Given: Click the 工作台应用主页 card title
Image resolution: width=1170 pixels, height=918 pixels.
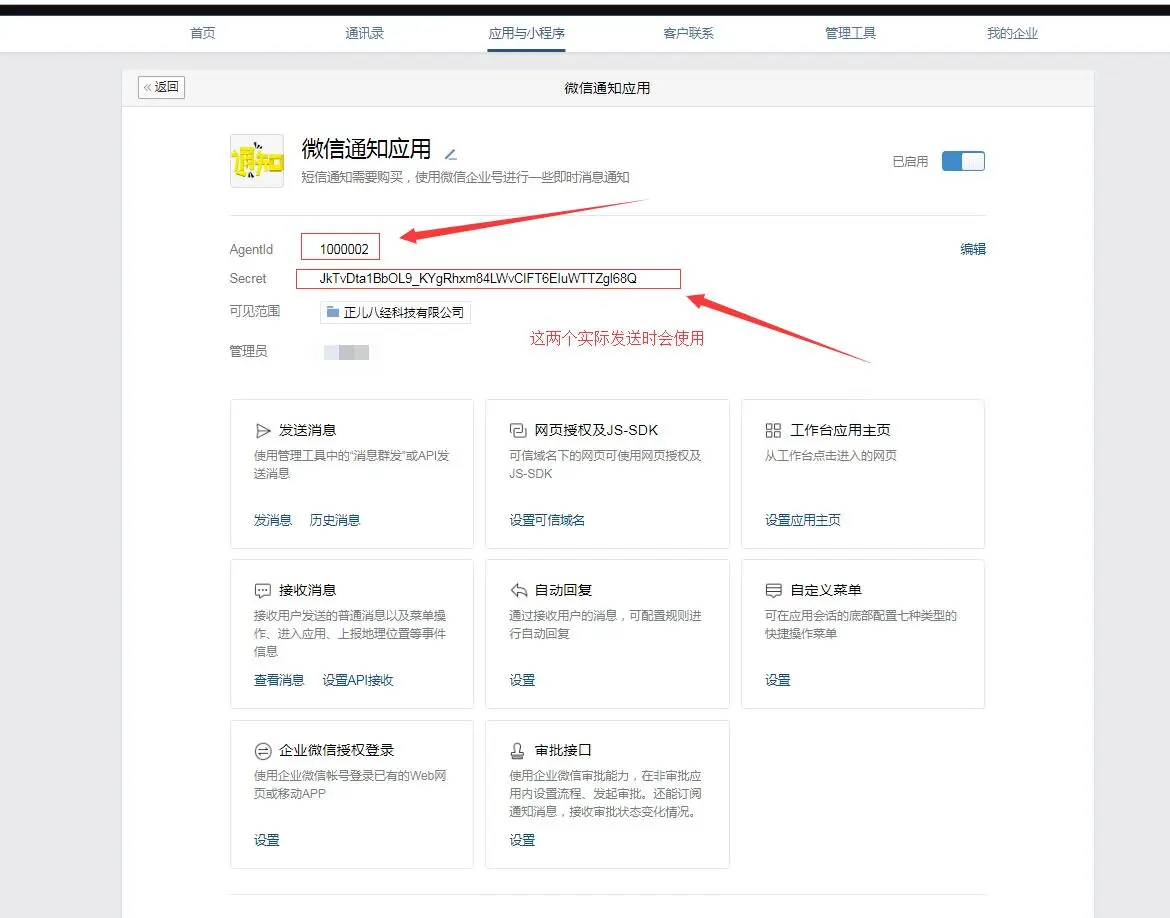Looking at the screenshot, I should [840, 431].
